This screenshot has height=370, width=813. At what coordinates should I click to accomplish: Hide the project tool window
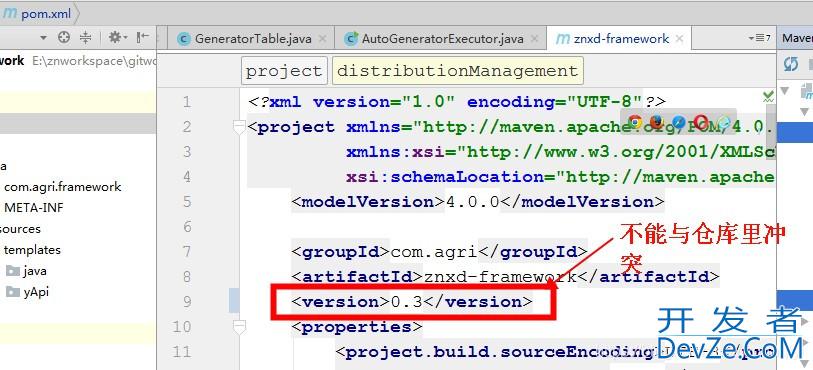[143, 37]
